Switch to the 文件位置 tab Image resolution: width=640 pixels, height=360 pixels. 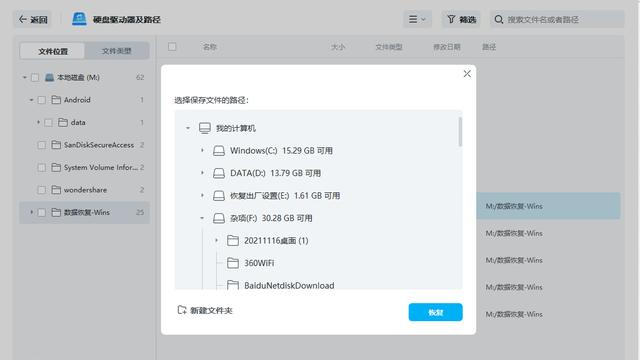tap(53, 51)
